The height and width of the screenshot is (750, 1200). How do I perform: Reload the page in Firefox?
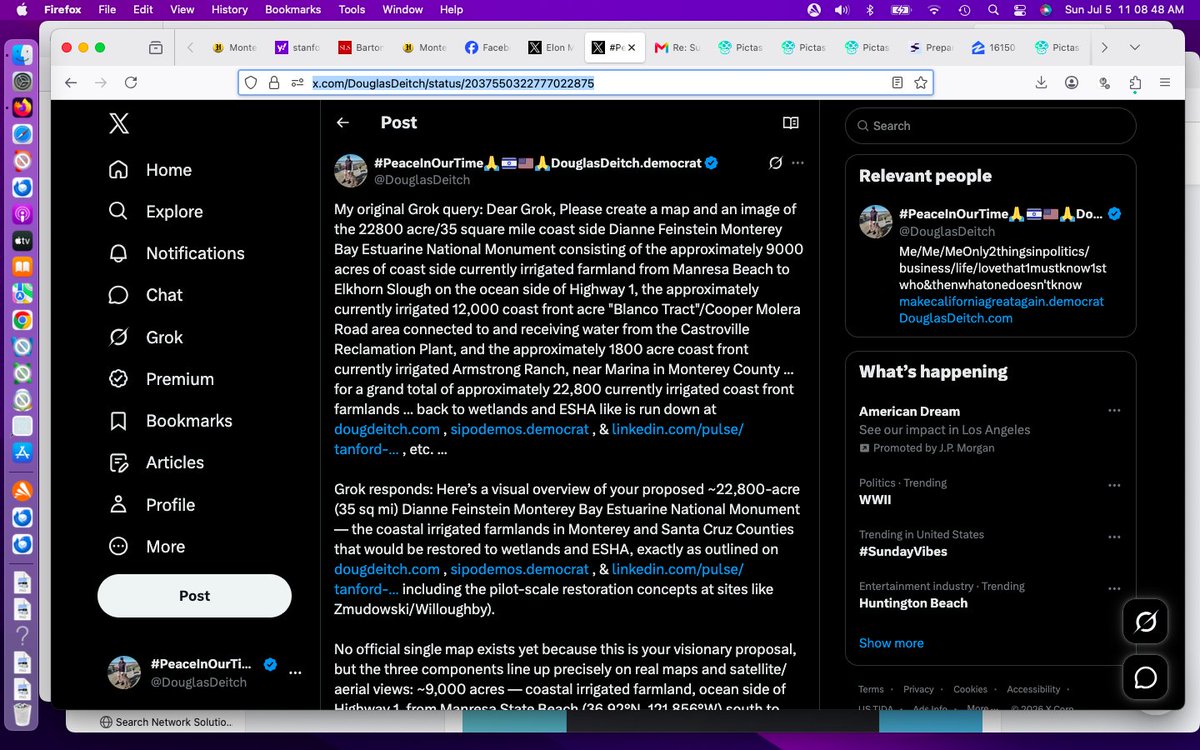click(x=131, y=83)
